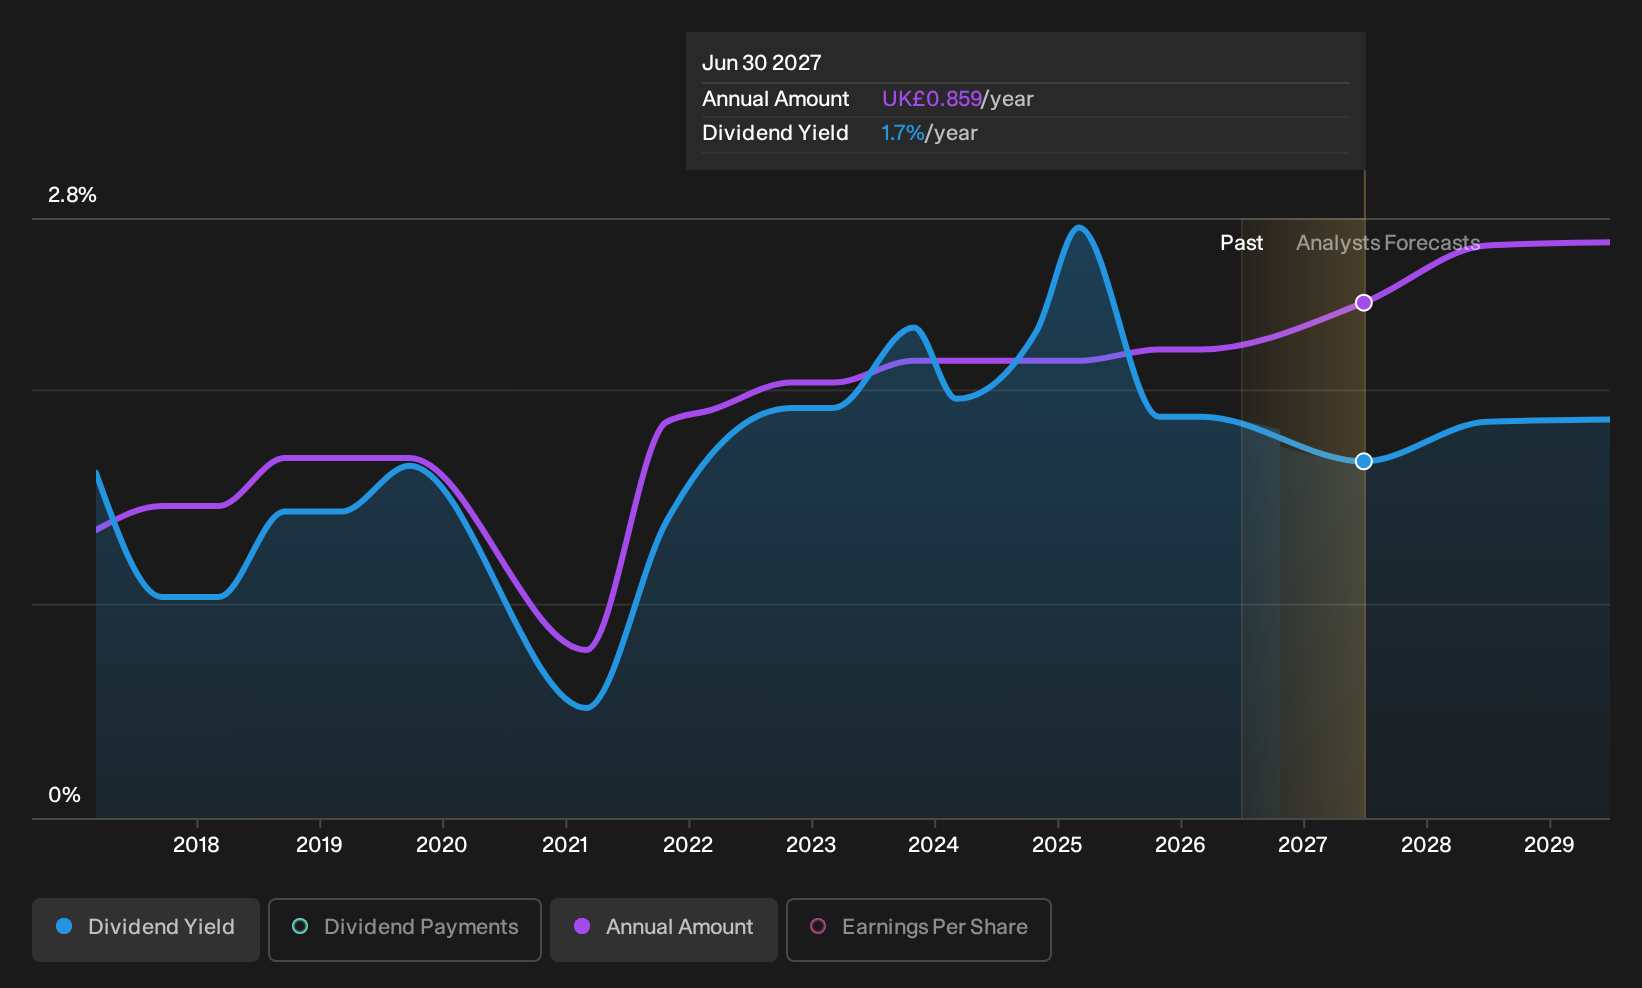
Task: Click the 2024 x-axis label
Action: (934, 845)
